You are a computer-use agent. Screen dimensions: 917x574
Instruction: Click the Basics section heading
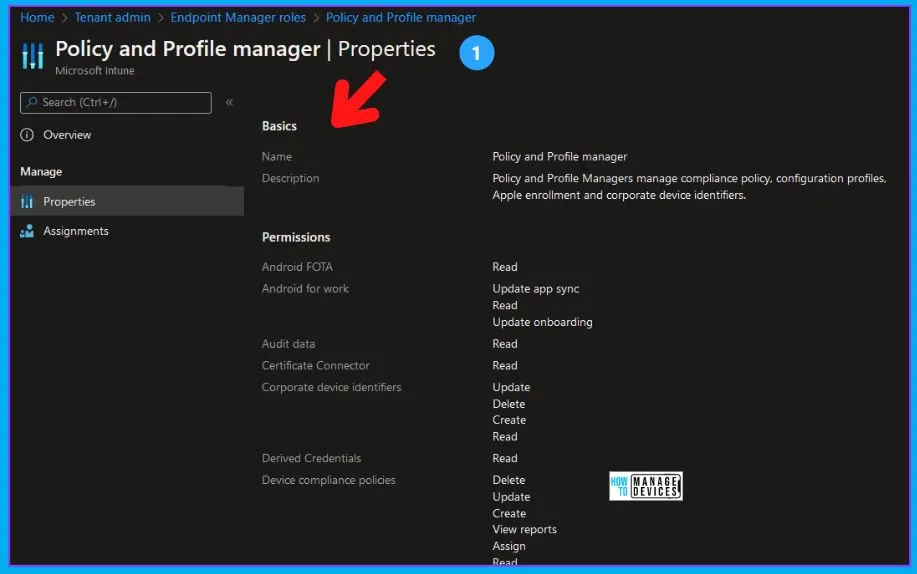pyautogui.click(x=279, y=126)
